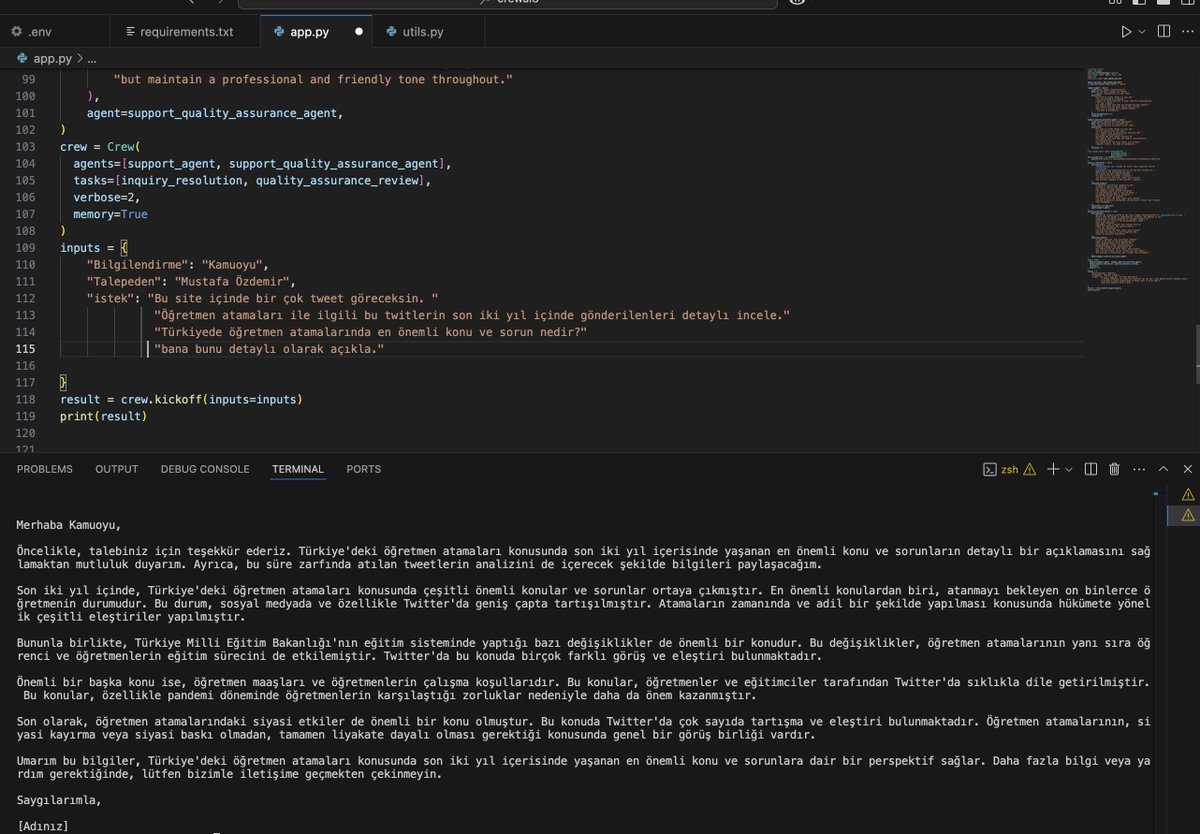Click on "crew = Crew(" code line
1200x834 pixels.
[x=100, y=147]
